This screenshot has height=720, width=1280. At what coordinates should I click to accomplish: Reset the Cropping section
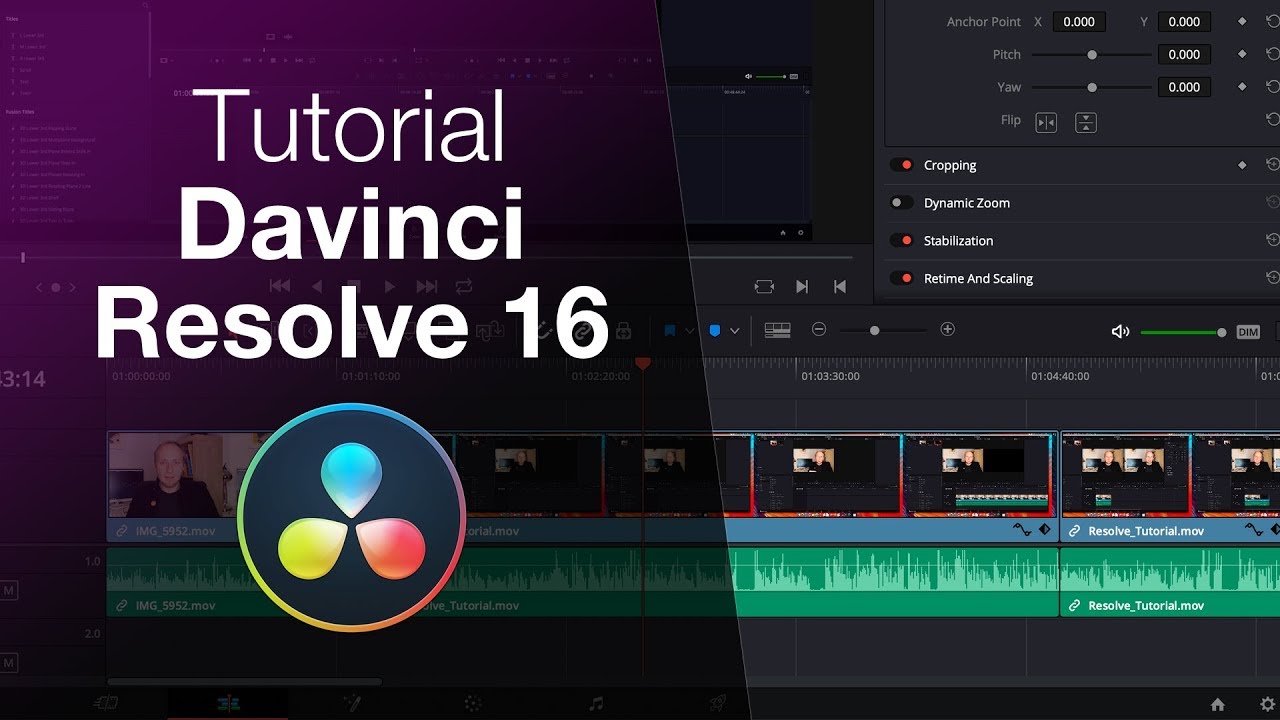click(1272, 165)
